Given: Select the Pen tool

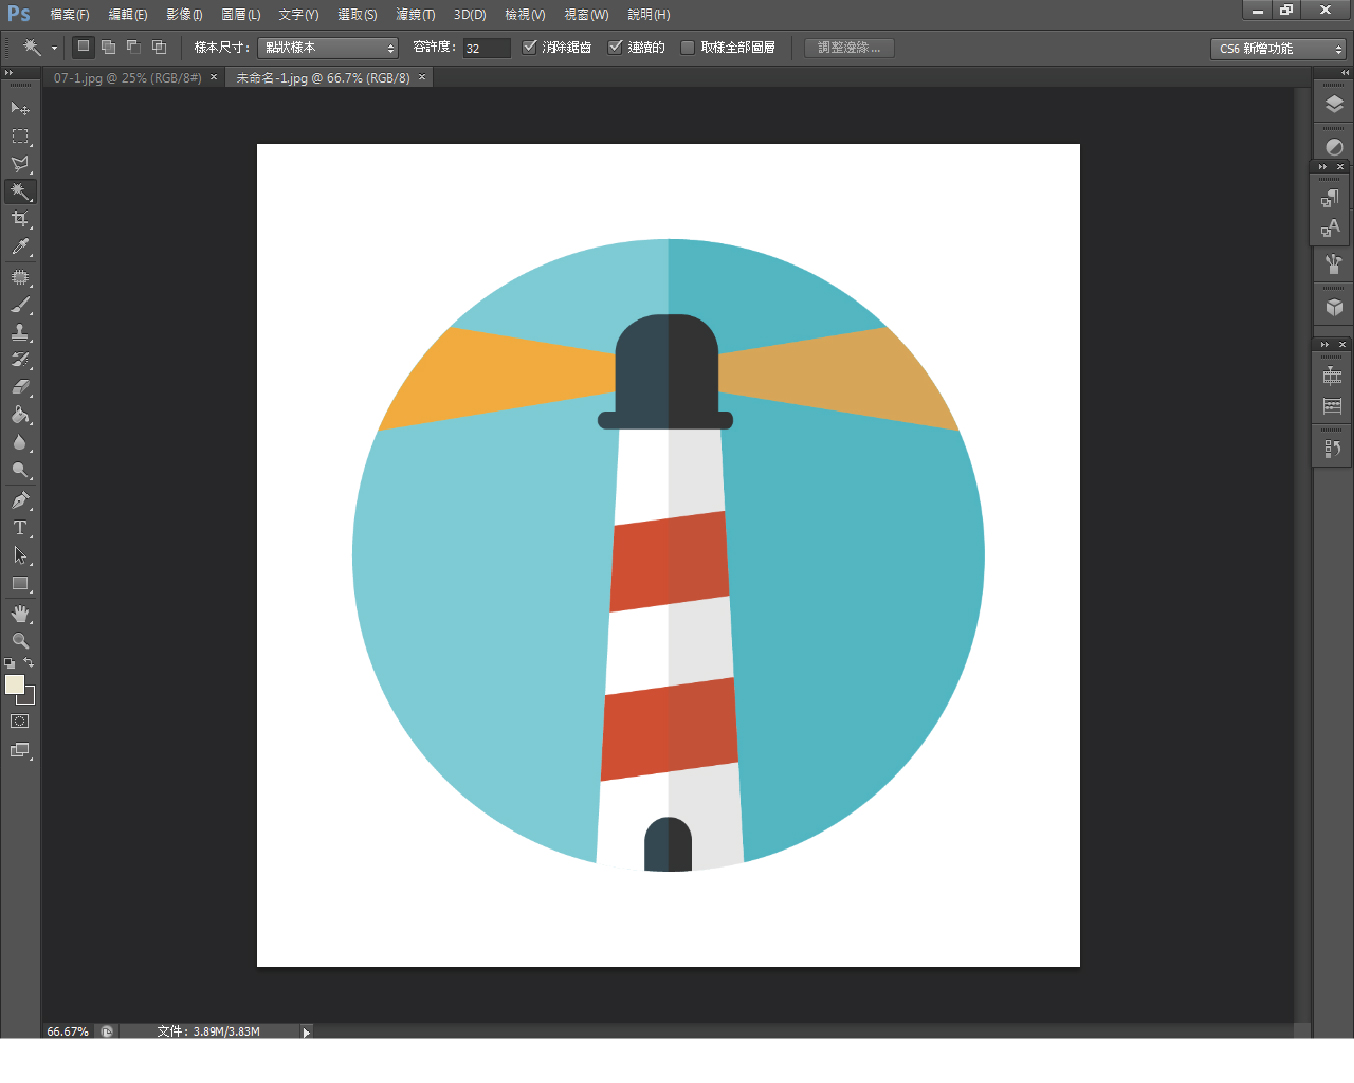Looking at the screenshot, I should click(20, 500).
